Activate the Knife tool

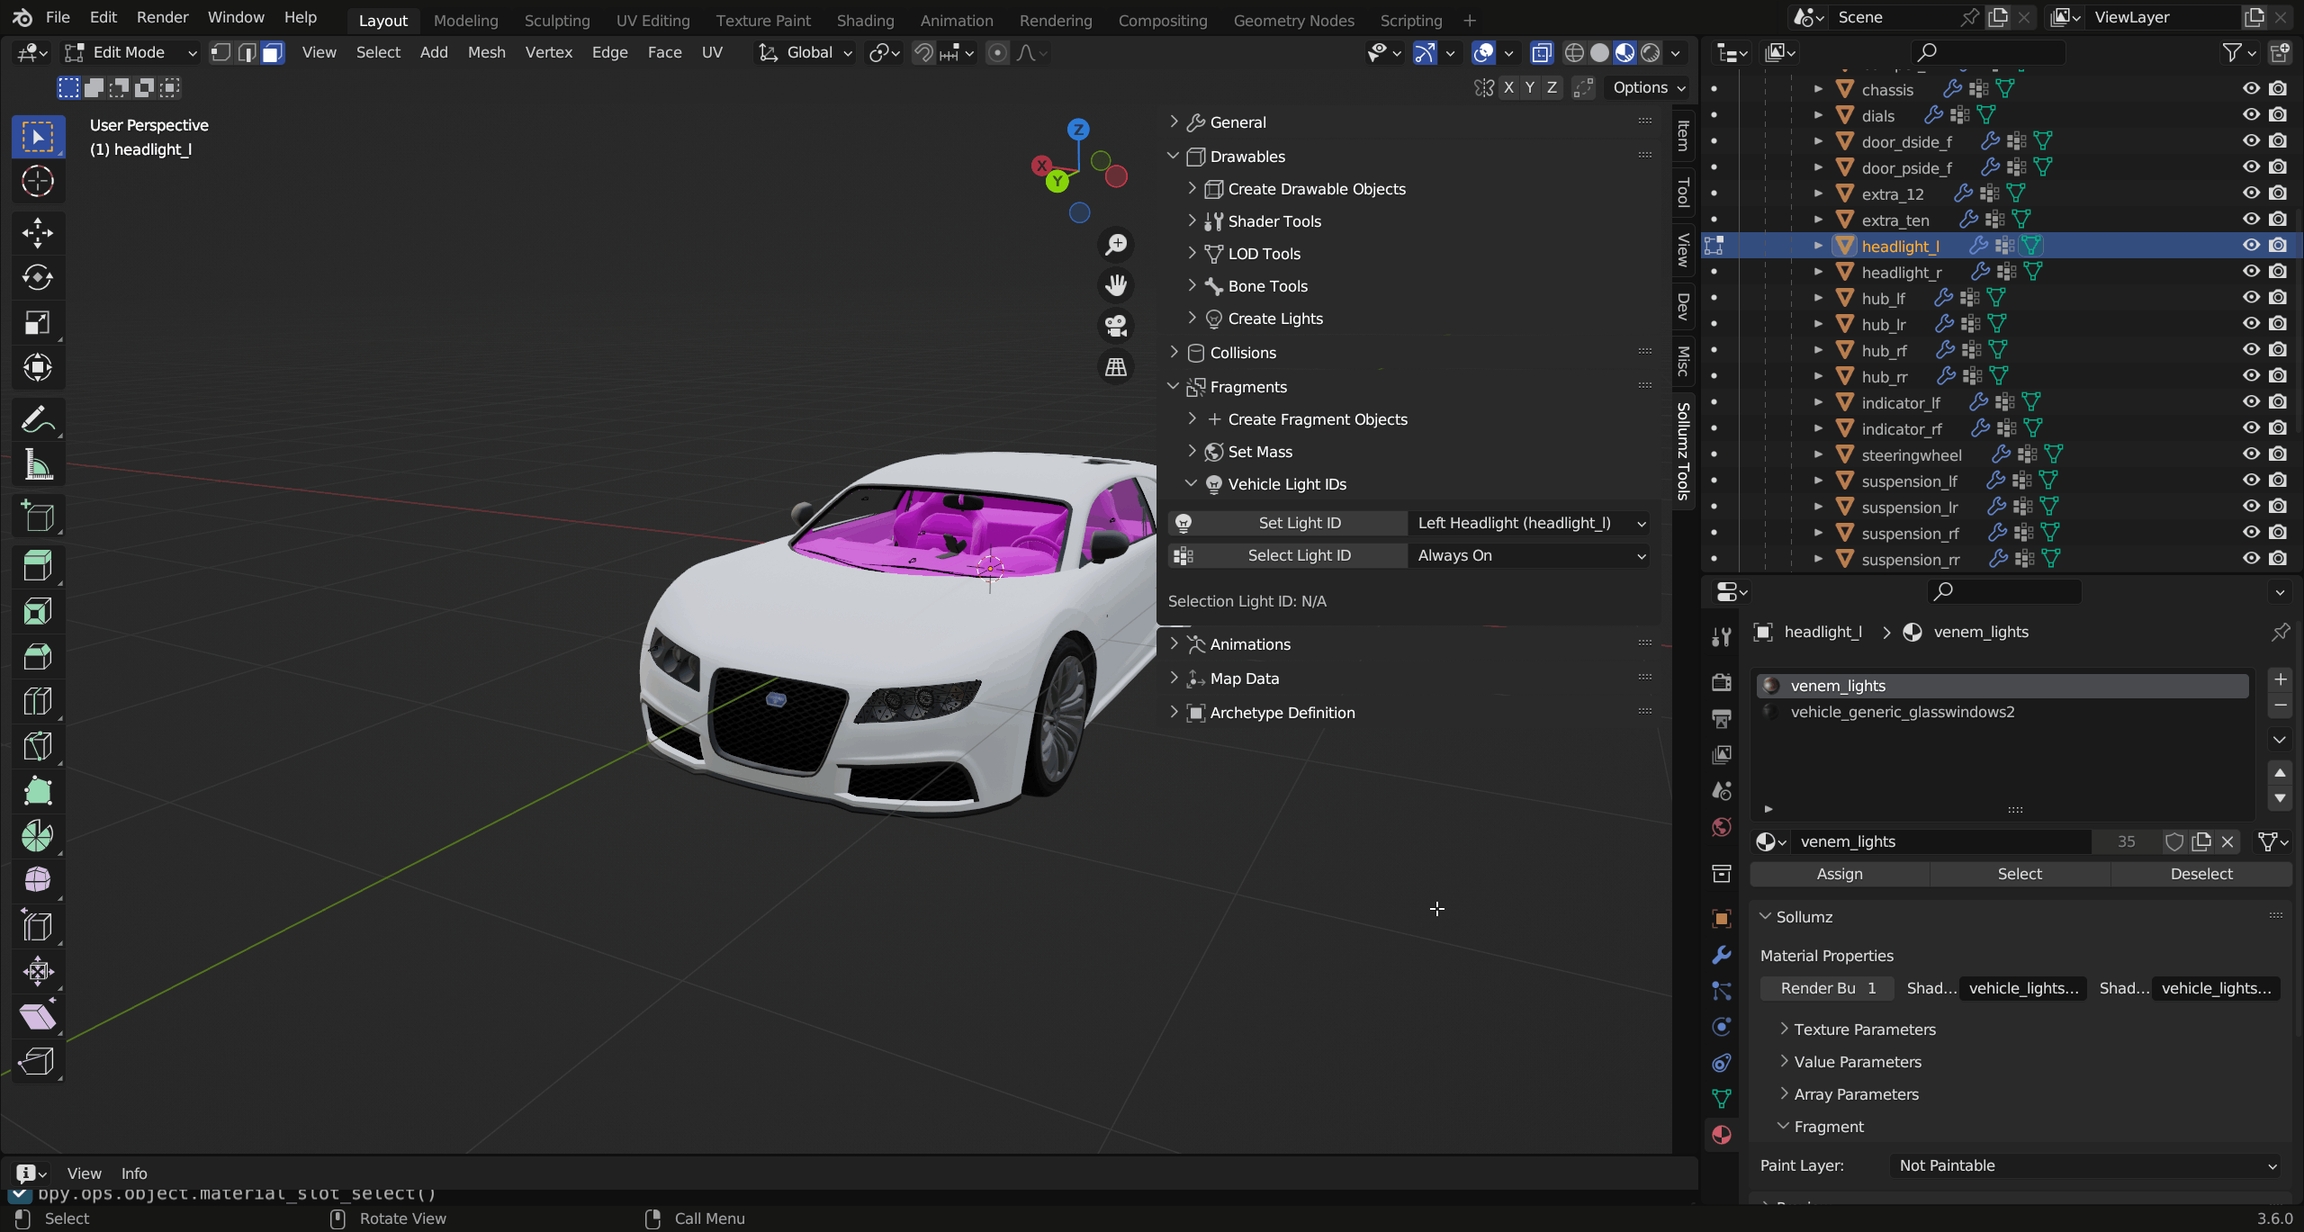(37, 746)
